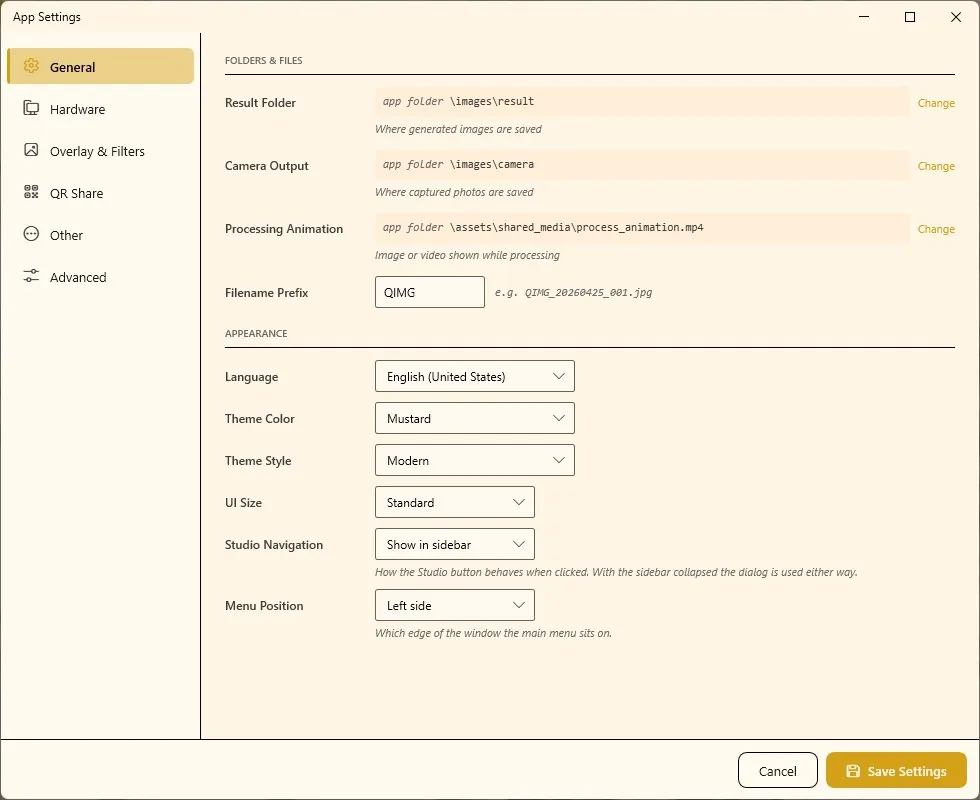980x800 pixels.
Task: Open the Theme Style dropdown showing Modern
Action: pos(474,460)
